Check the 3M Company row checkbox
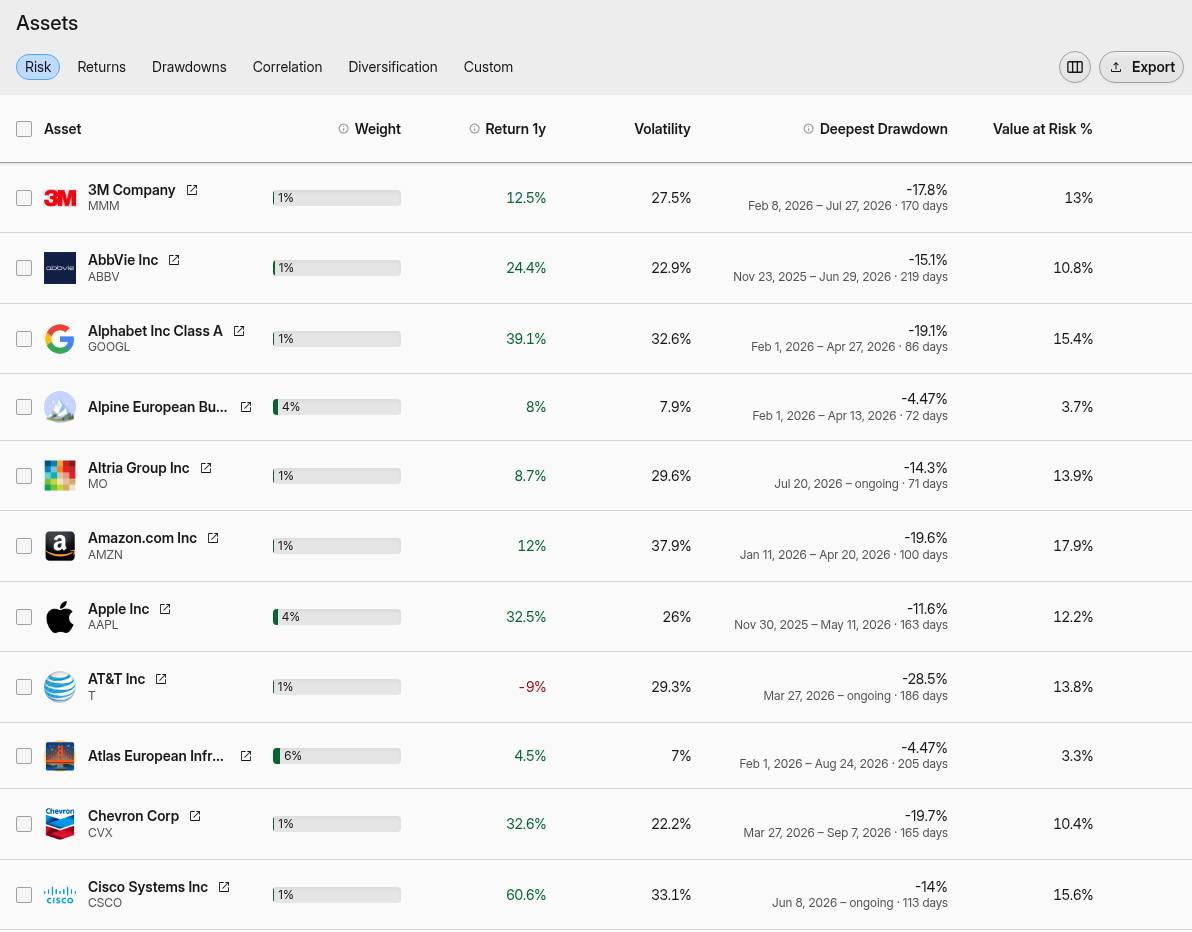The image size is (1192, 932). [x=24, y=198]
